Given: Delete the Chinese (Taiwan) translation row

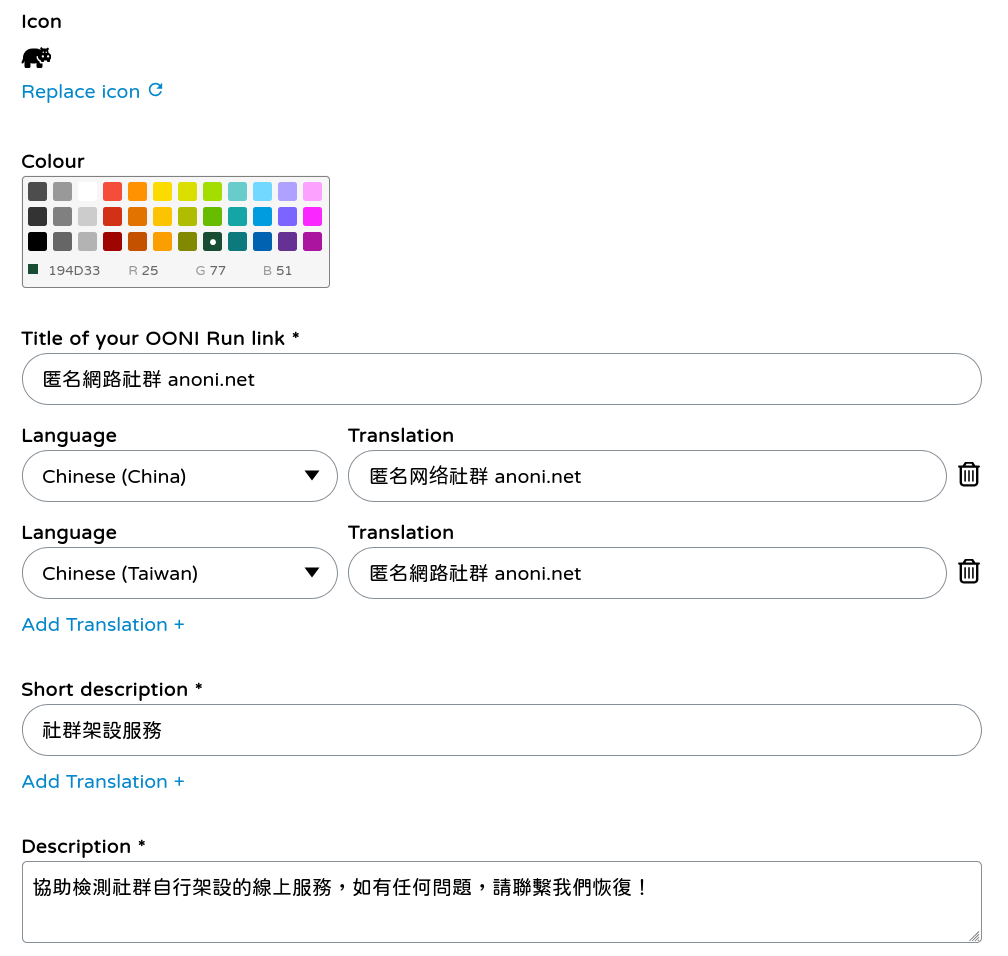Looking at the screenshot, I should [968, 572].
